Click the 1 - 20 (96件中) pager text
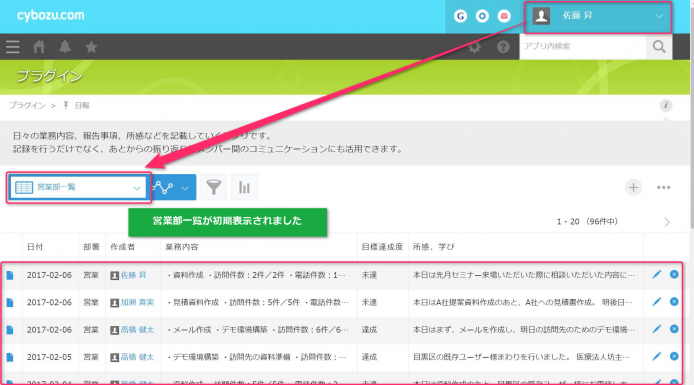The width and height of the screenshot is (694, 385). click(587, 222)
